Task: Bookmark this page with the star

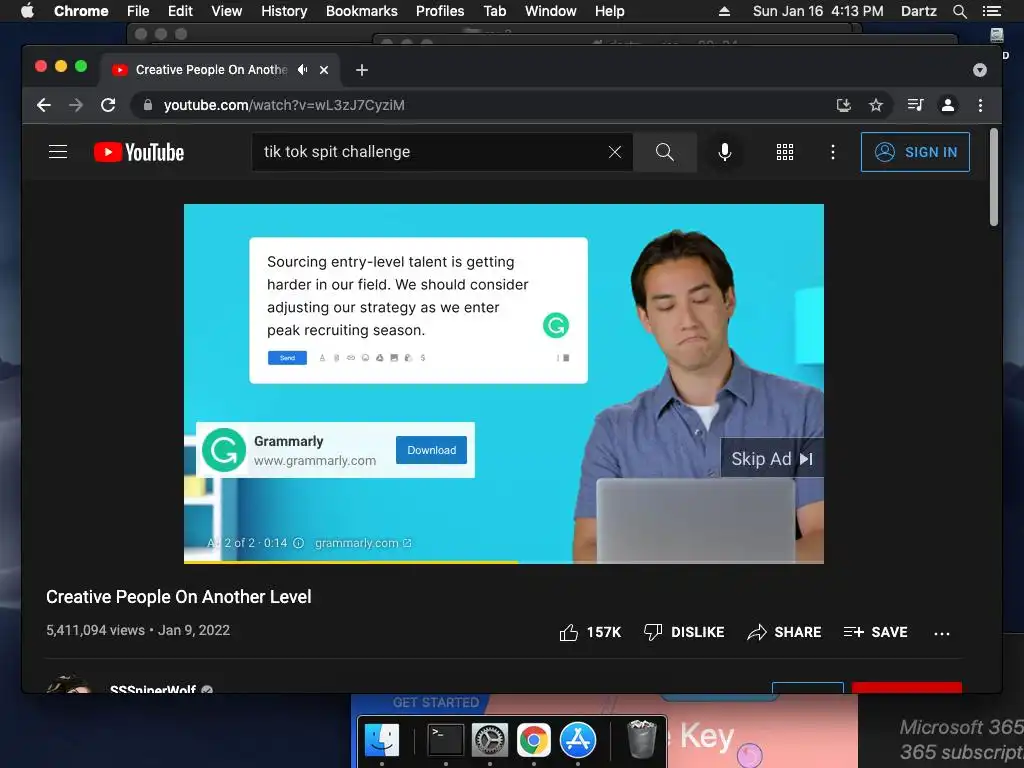Action: pyautogui.click(x=876, y=105)
